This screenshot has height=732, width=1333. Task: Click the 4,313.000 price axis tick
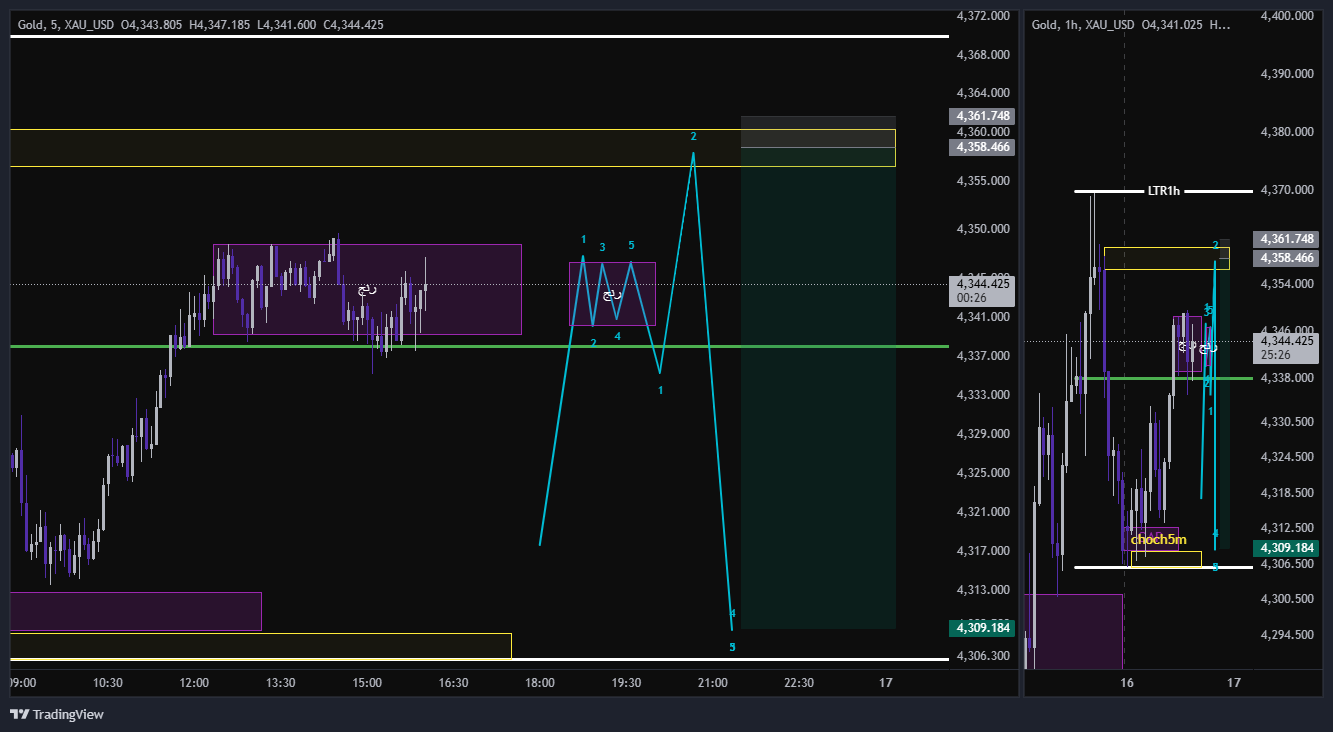point(984,590)
